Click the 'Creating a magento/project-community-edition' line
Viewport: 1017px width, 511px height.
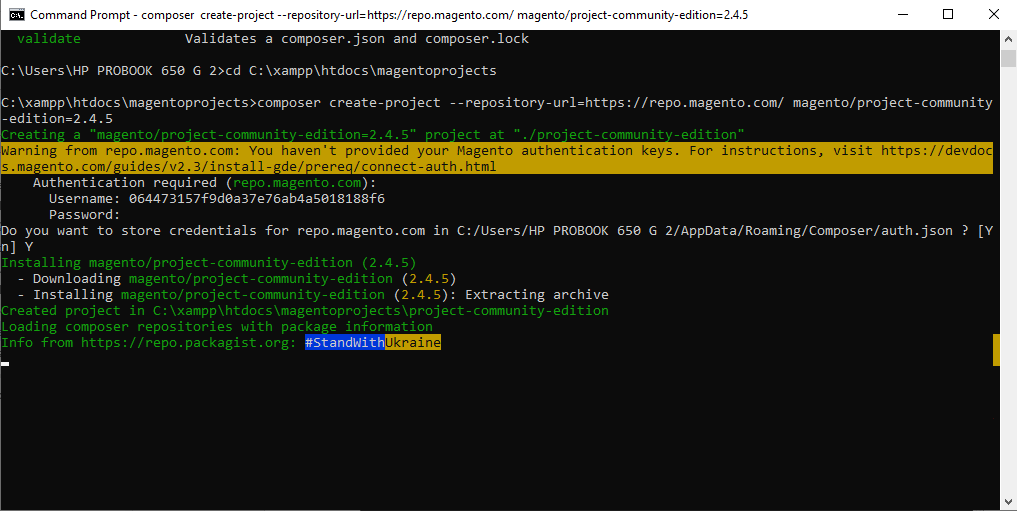373,135
